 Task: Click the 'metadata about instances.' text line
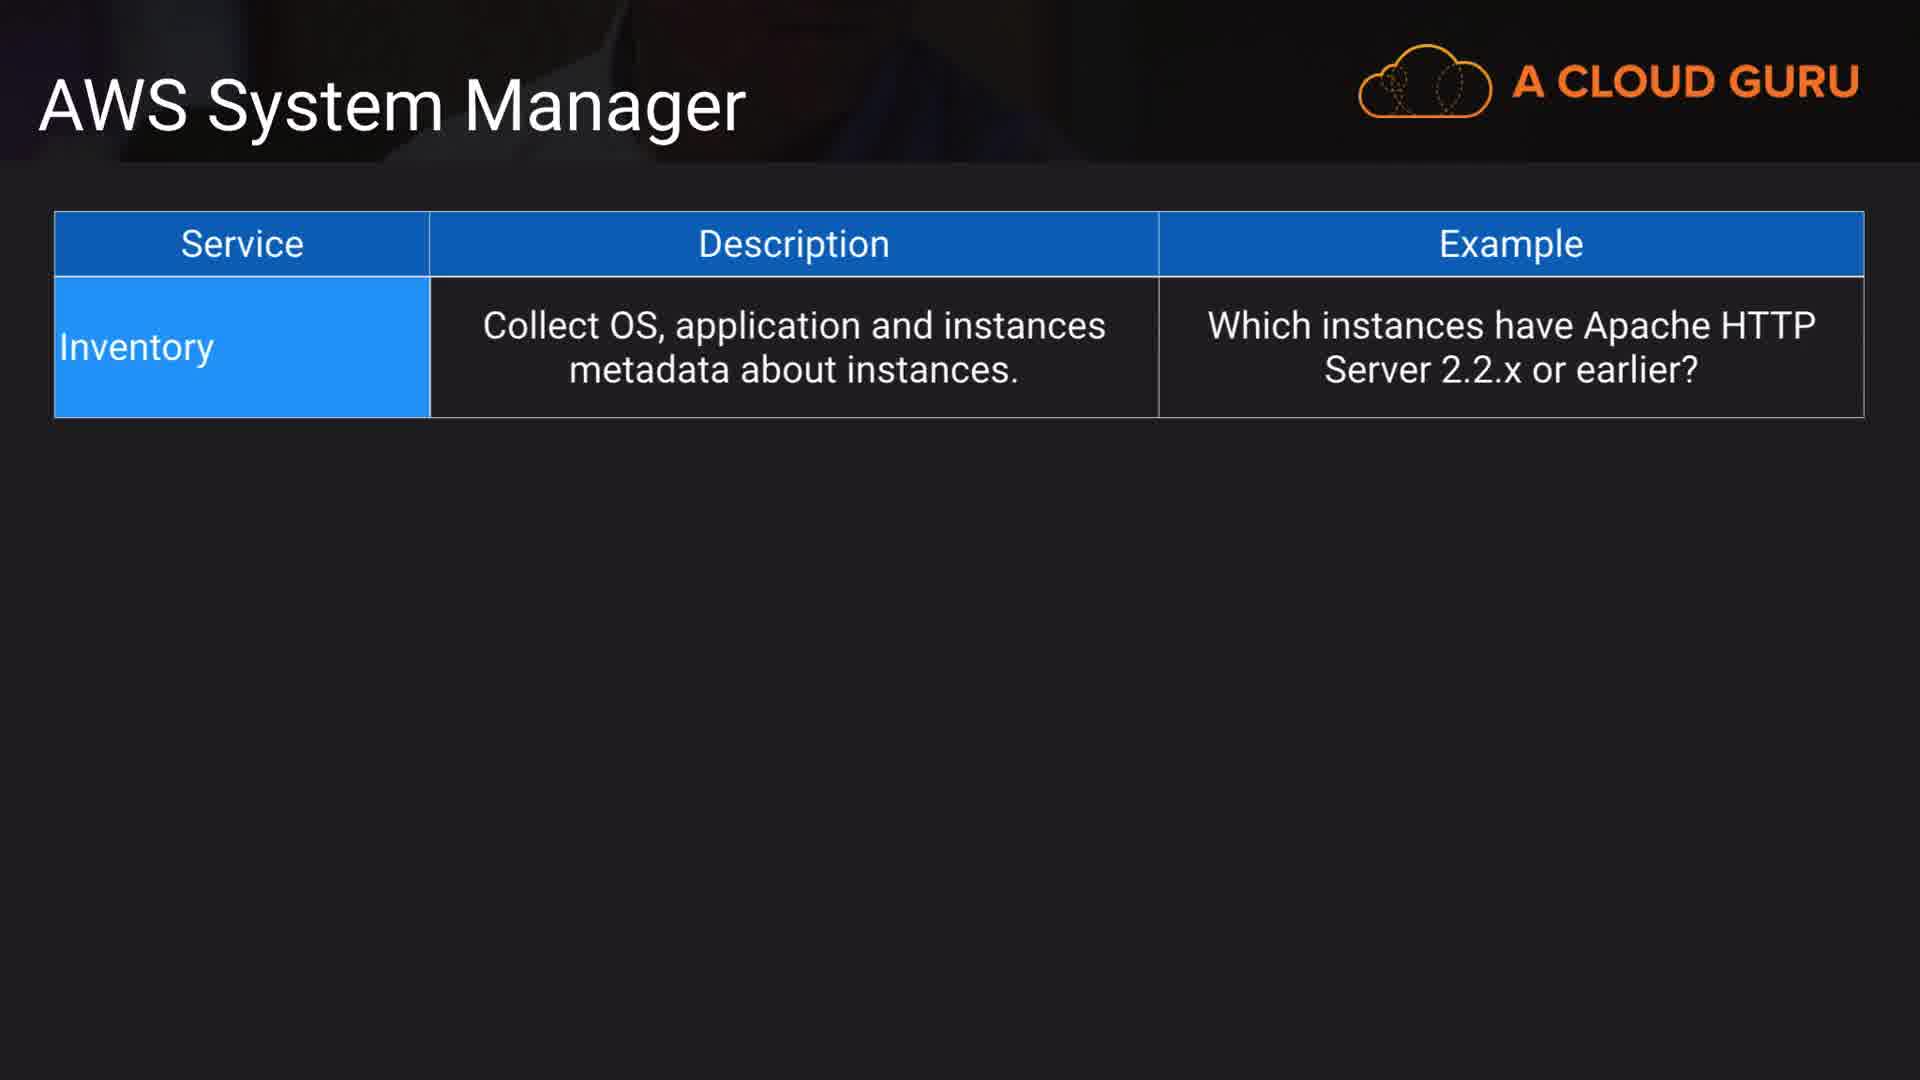pos(793,370)
